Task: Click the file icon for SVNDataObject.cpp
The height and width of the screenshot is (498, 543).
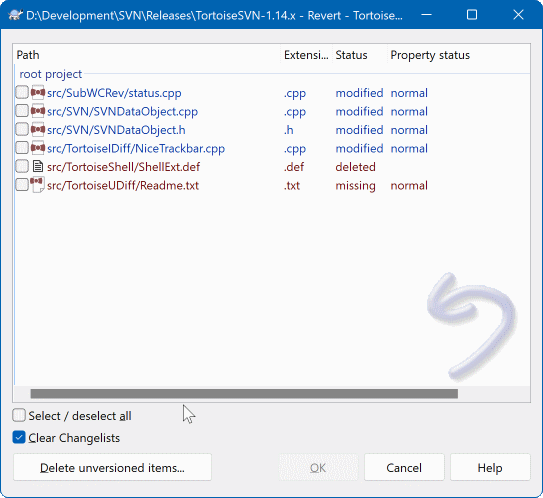Action: (x=38, y=111)
